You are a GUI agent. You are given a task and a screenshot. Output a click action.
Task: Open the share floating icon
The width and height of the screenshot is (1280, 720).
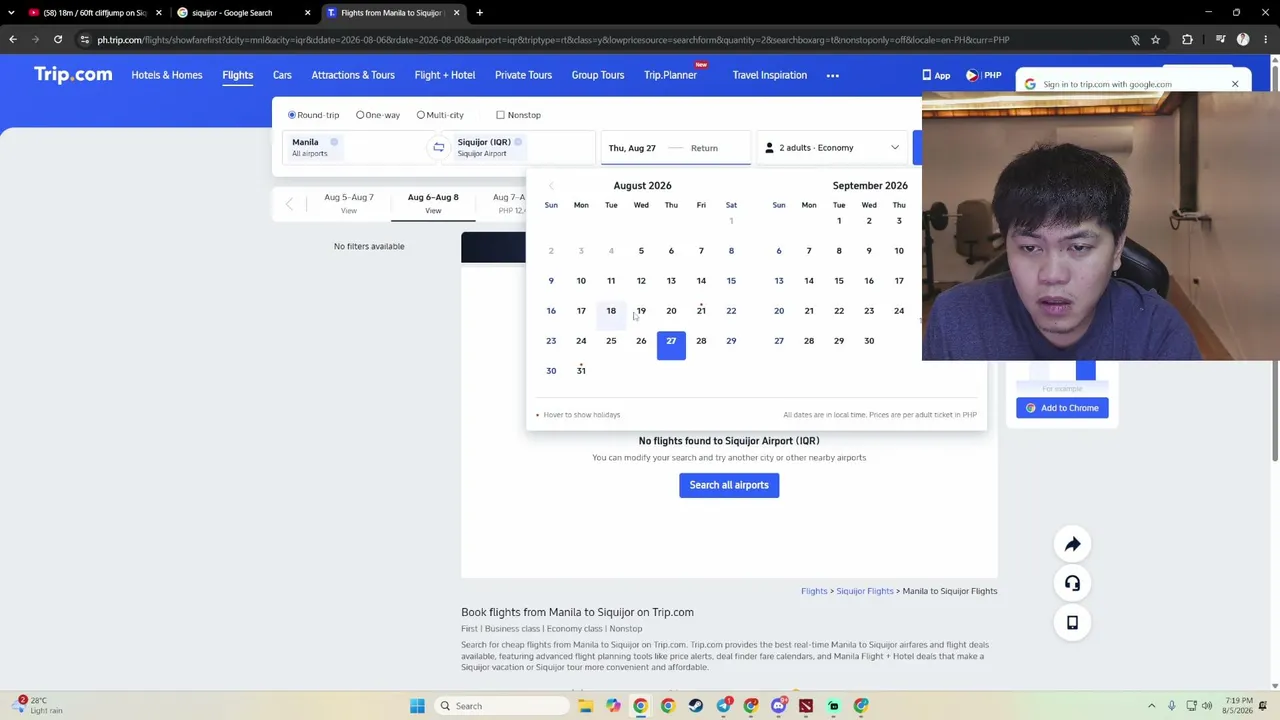pos(1072,544)
